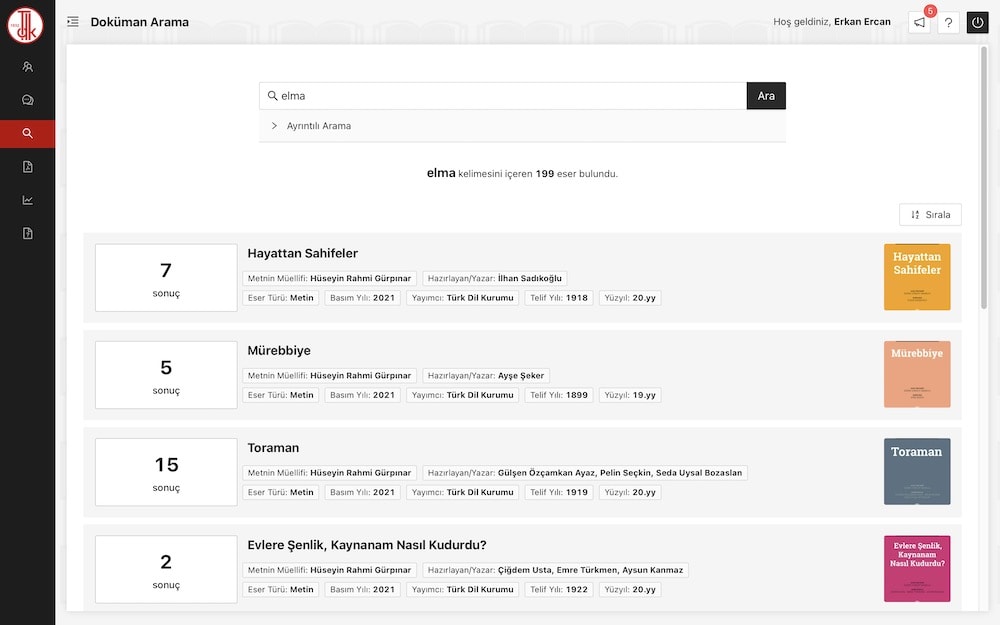The width and height of the screenshot is (1000, 625).
Task: Click the Mürebbiye book cover thumbnail
Action: tap(916, 374)
